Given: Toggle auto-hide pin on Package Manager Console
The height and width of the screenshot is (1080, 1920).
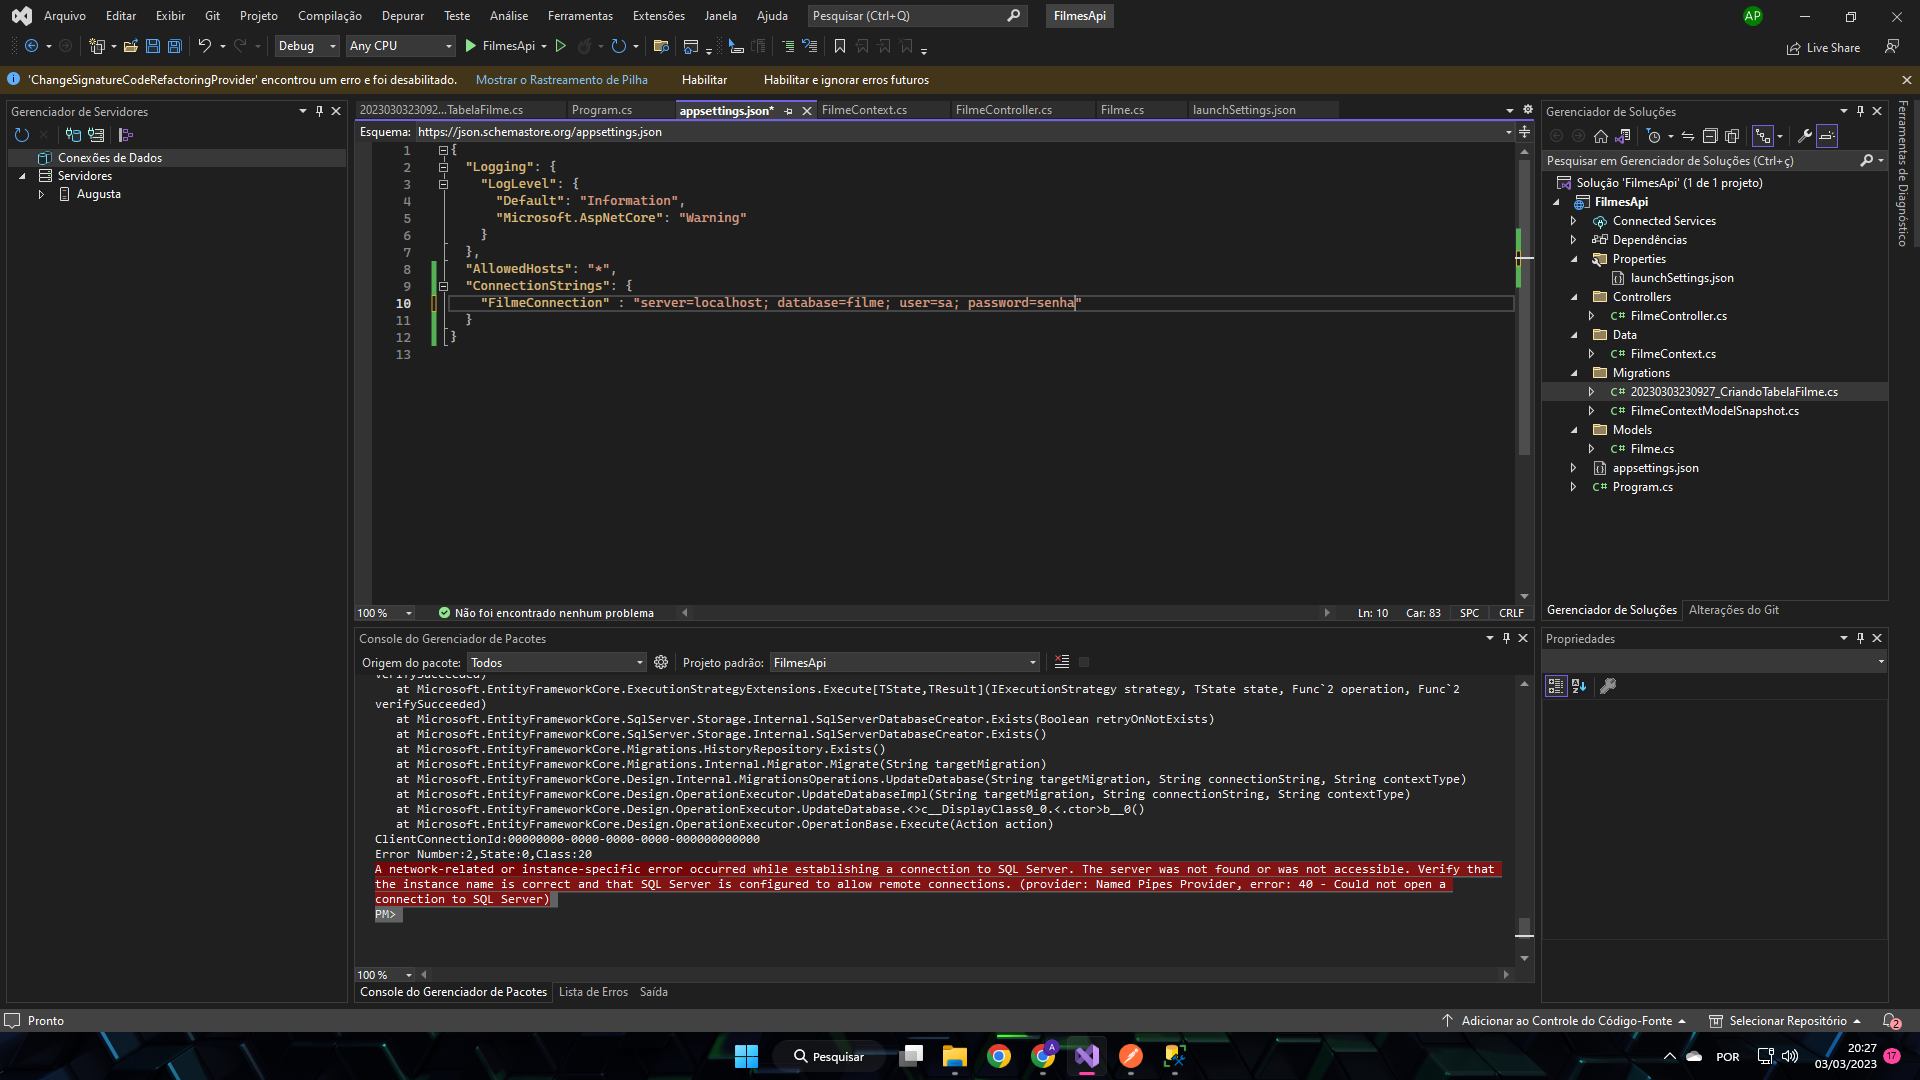Looking at the screenshot, I should (1506, 638).
